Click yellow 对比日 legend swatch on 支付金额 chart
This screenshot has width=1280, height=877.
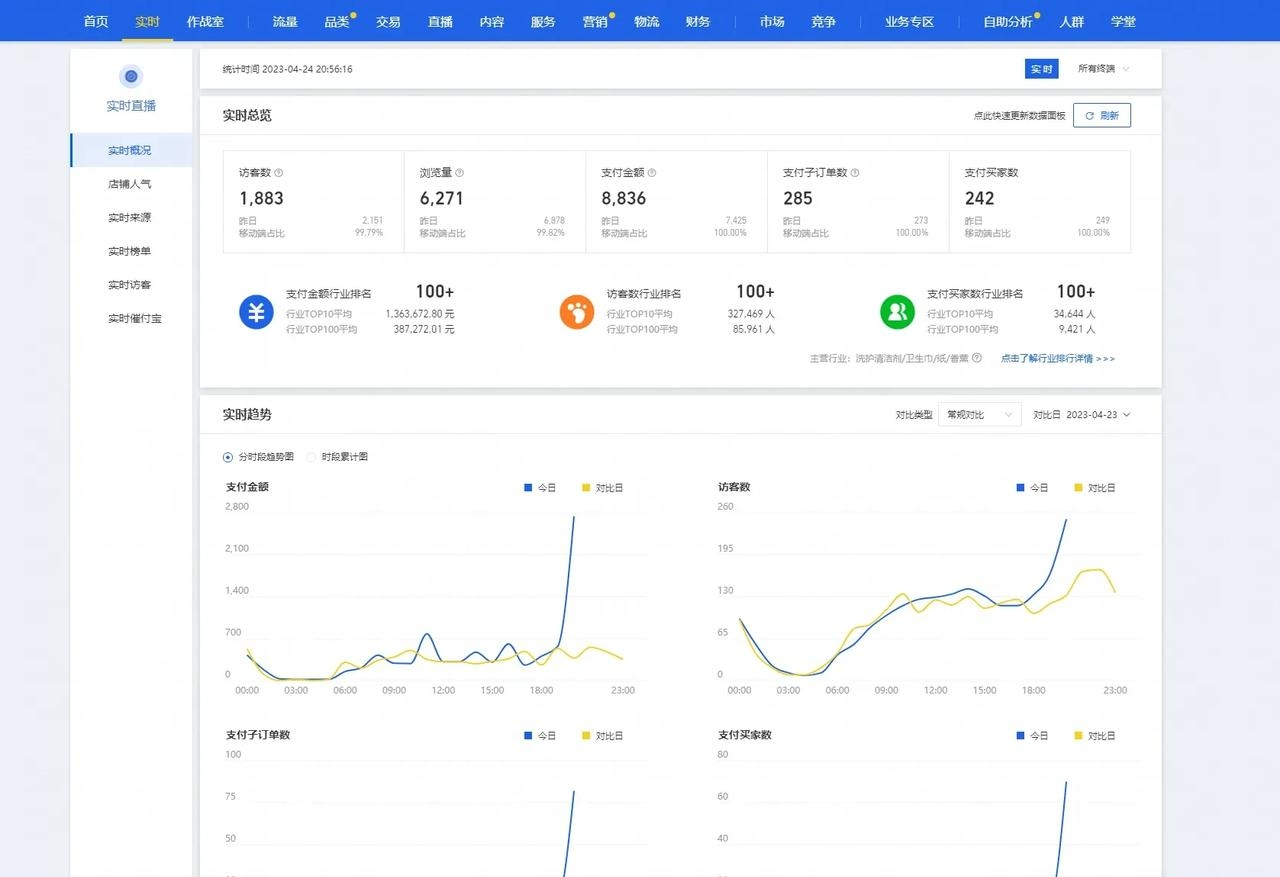point(586,488)
